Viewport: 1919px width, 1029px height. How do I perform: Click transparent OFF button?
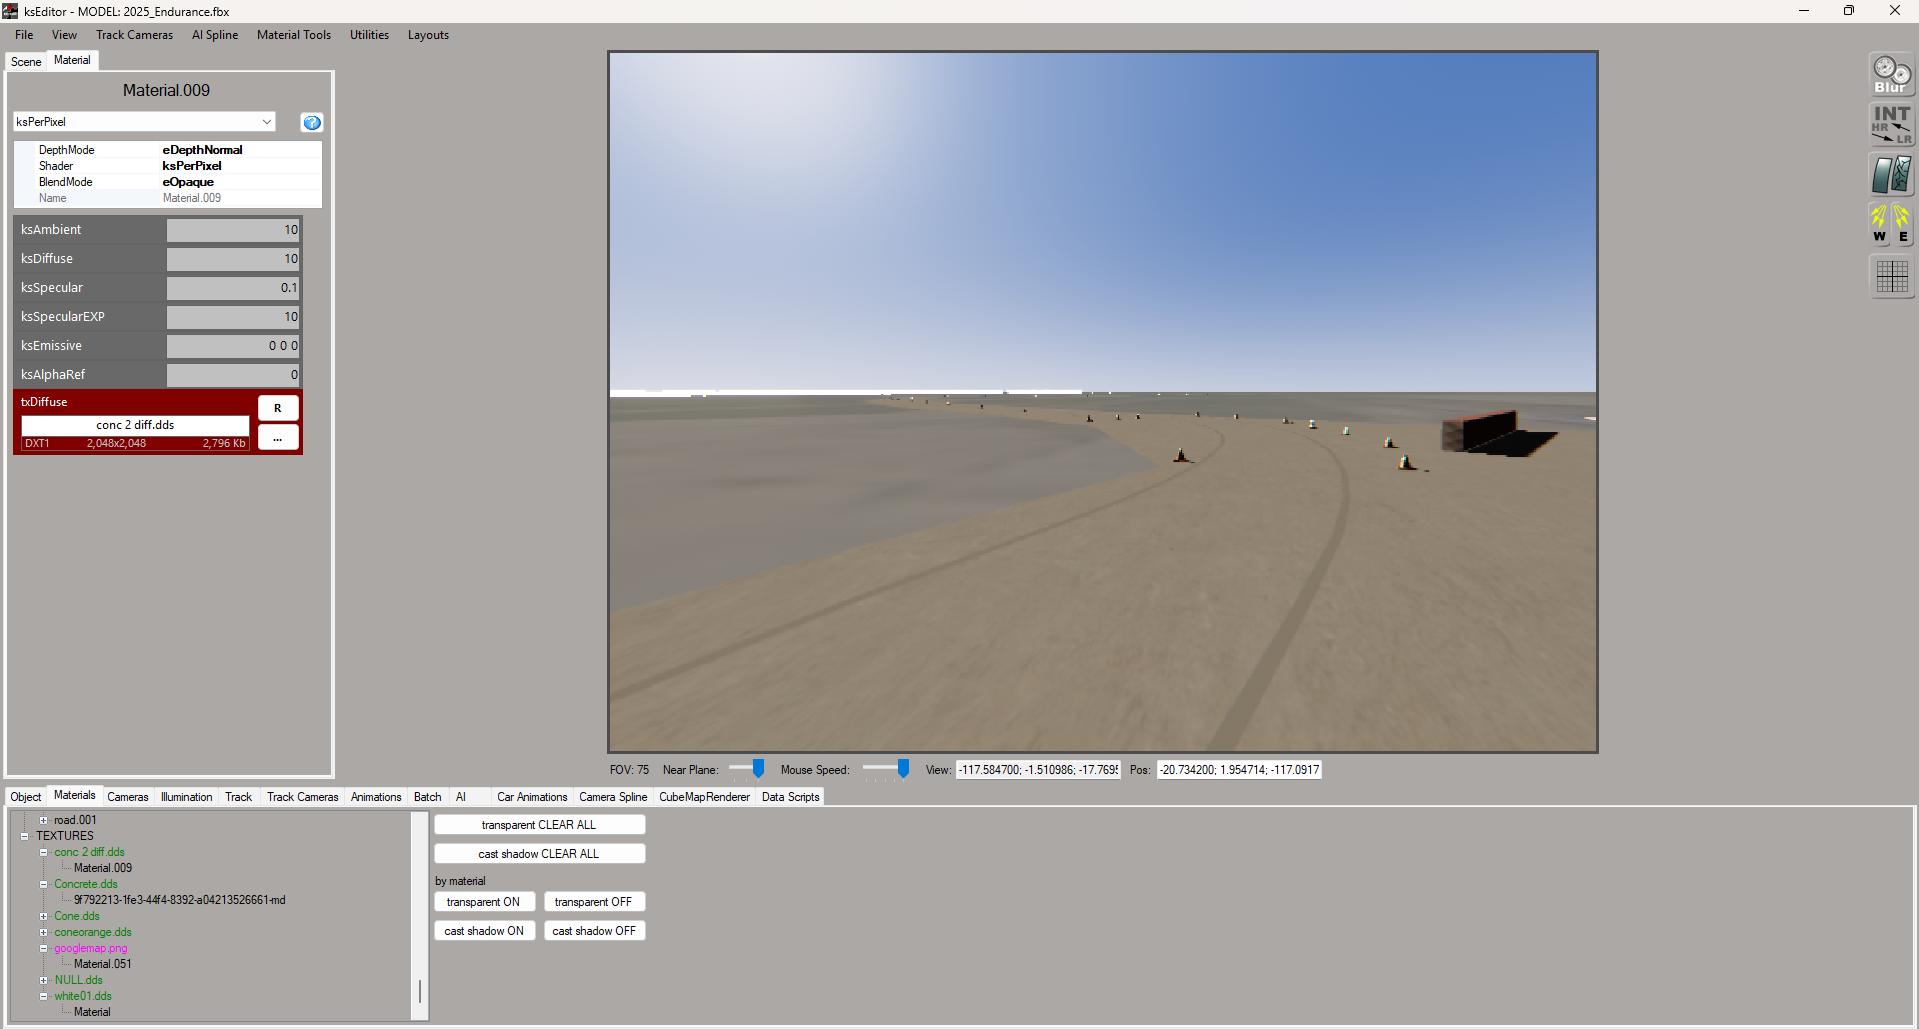[x=594, y=902]
